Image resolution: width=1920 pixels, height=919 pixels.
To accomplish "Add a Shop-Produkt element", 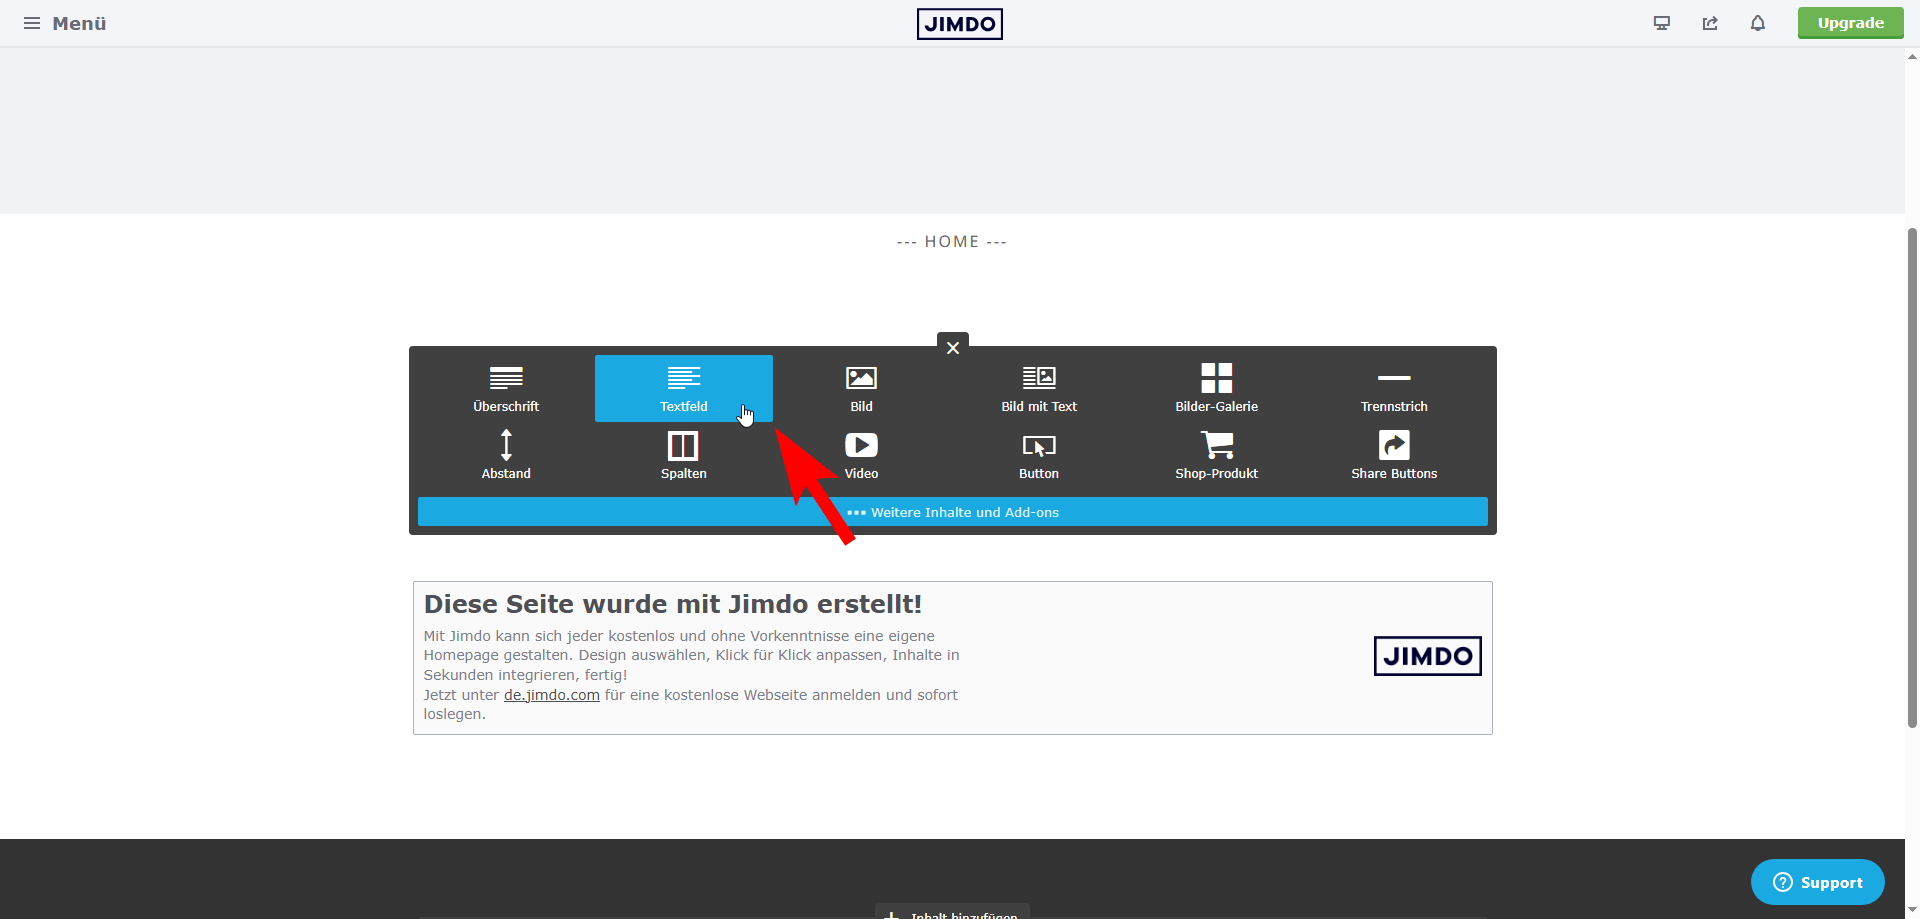I will point(1216,456).
